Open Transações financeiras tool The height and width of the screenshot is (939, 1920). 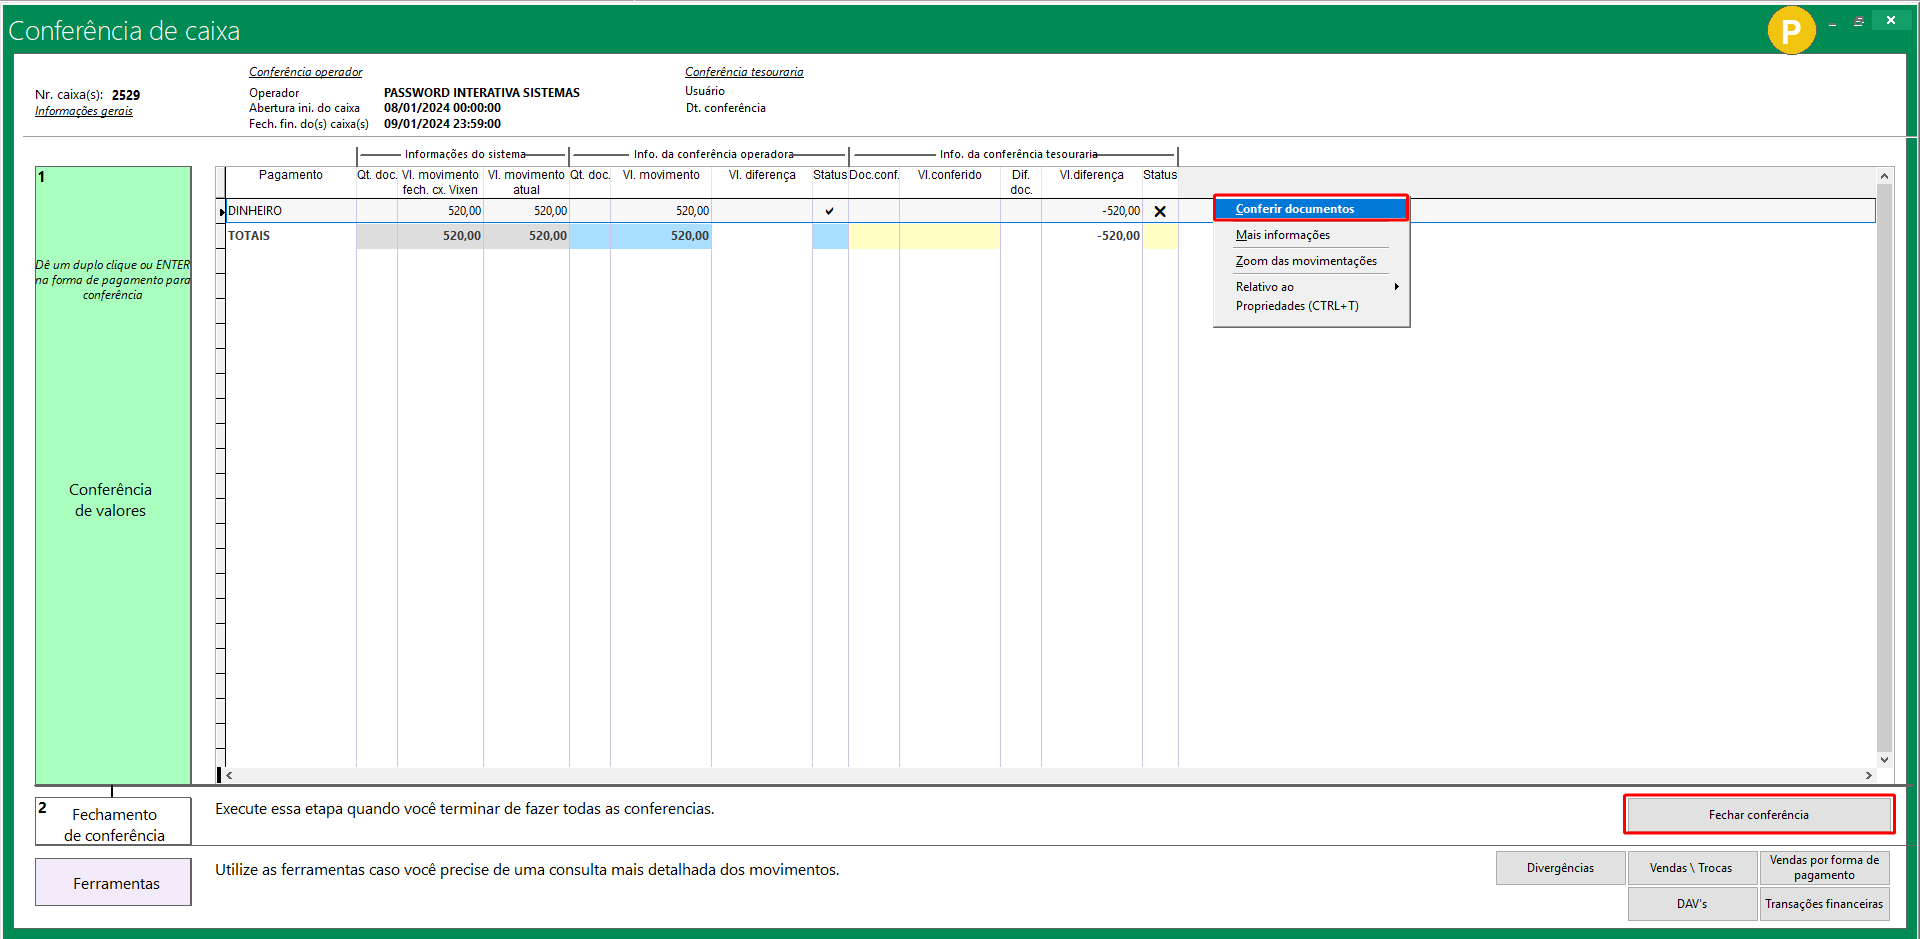(x=1824, y=904)
